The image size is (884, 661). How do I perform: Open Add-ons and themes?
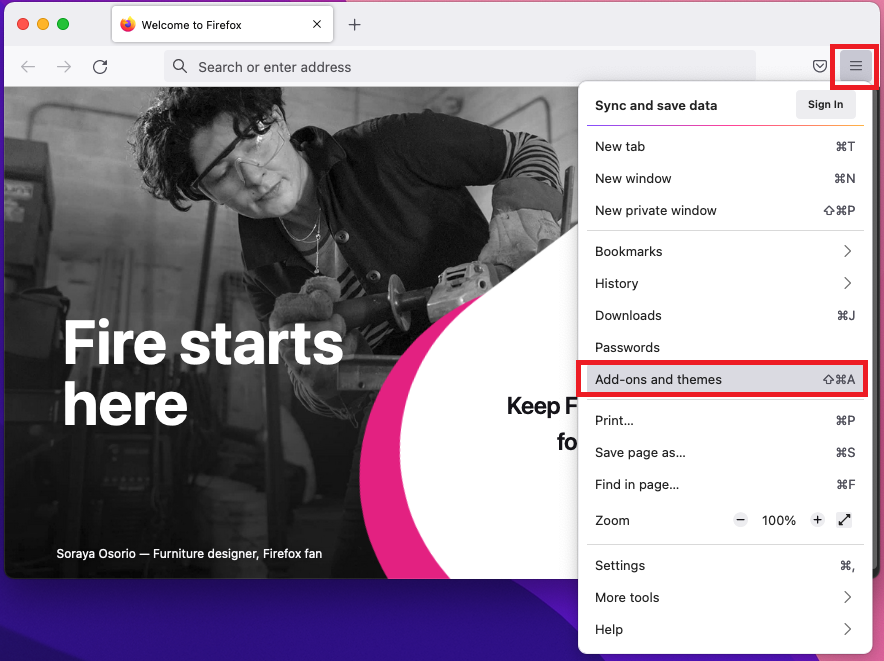[x=725, y=380]
